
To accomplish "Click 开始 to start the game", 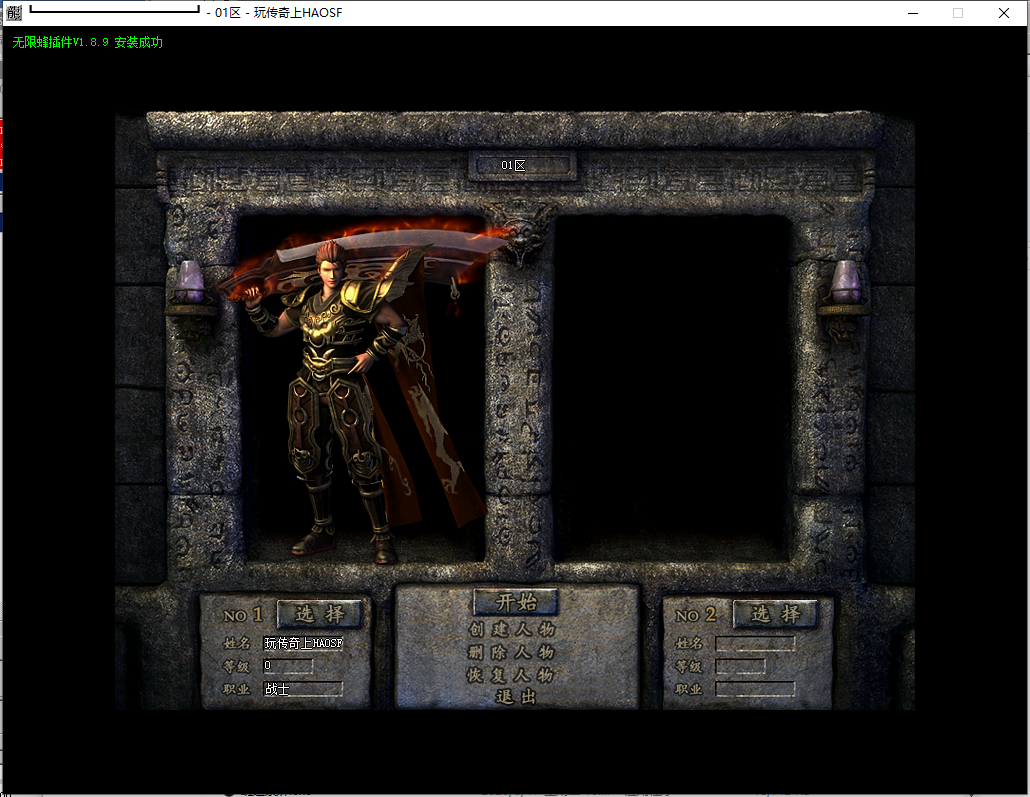I will [x=516, y=602].
